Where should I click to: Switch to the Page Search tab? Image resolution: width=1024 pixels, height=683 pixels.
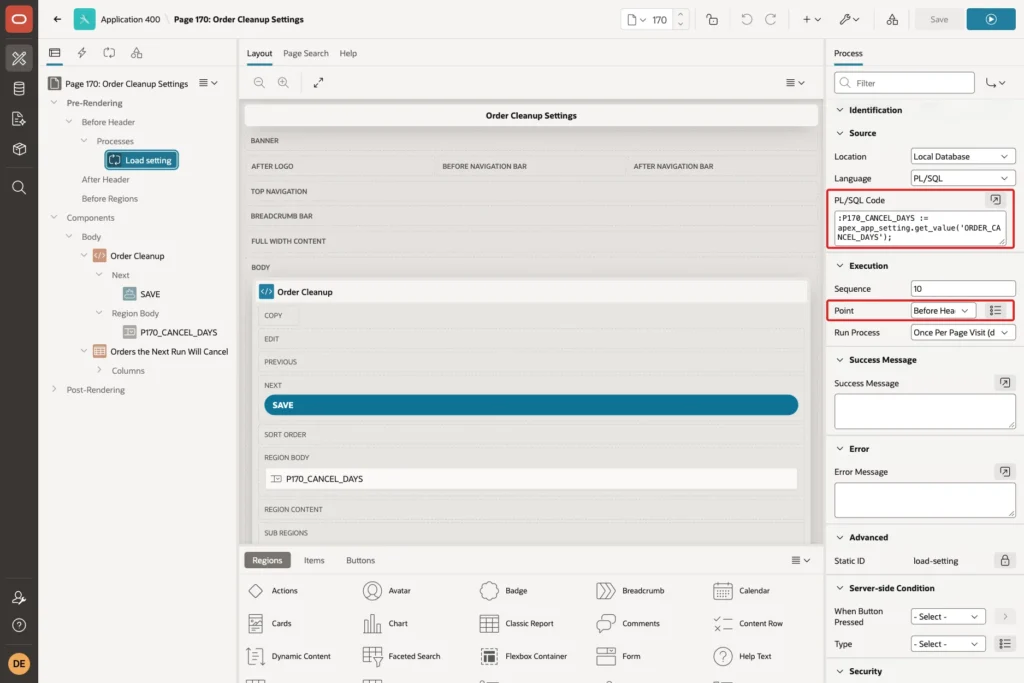[x=306, y=54]
